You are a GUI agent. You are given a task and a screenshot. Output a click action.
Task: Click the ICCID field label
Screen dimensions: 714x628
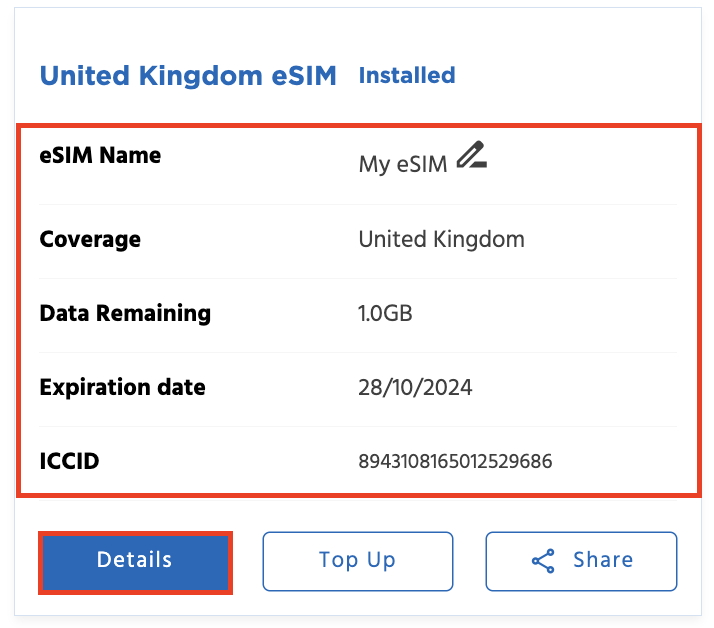(x=69, y=461)
